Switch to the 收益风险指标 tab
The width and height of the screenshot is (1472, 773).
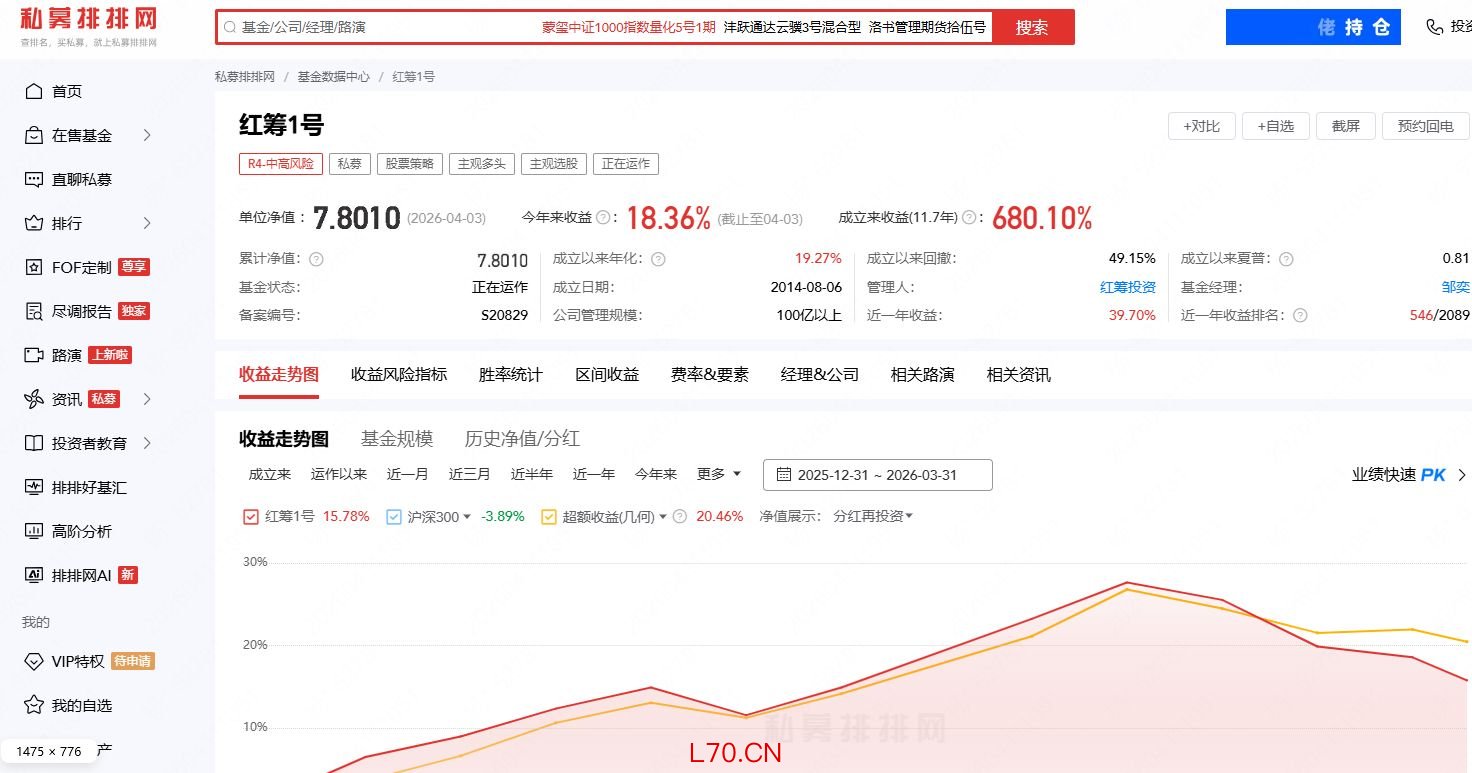(x=399, y=375)
